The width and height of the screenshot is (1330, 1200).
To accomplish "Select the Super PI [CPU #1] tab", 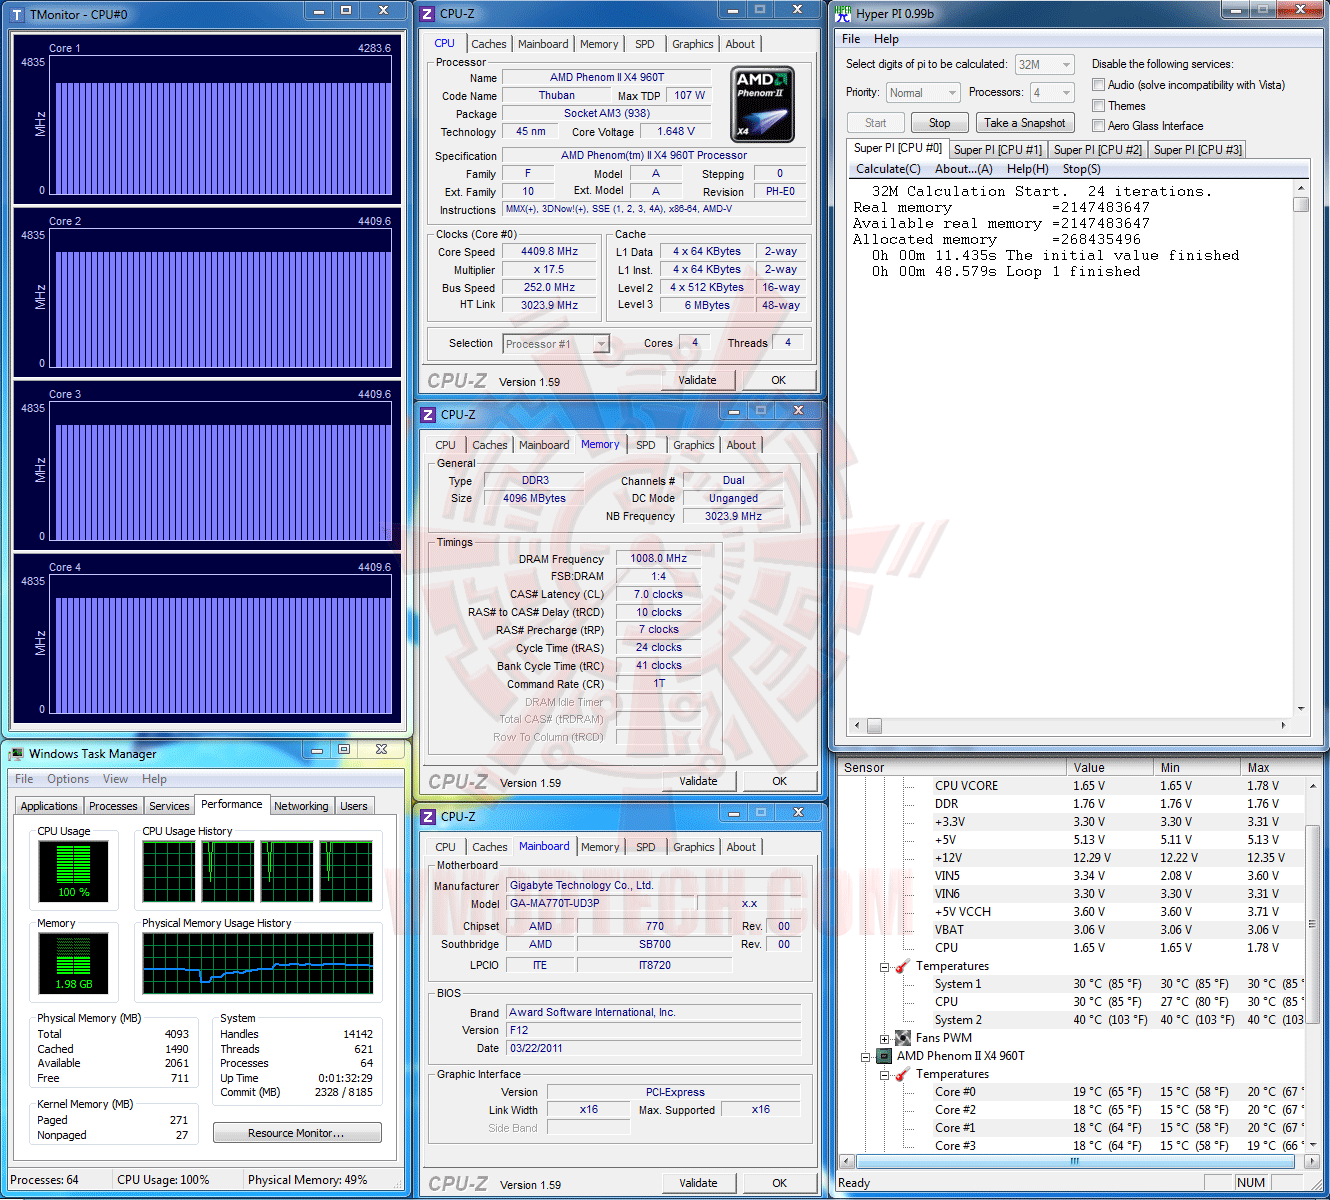I will point(998,150).
